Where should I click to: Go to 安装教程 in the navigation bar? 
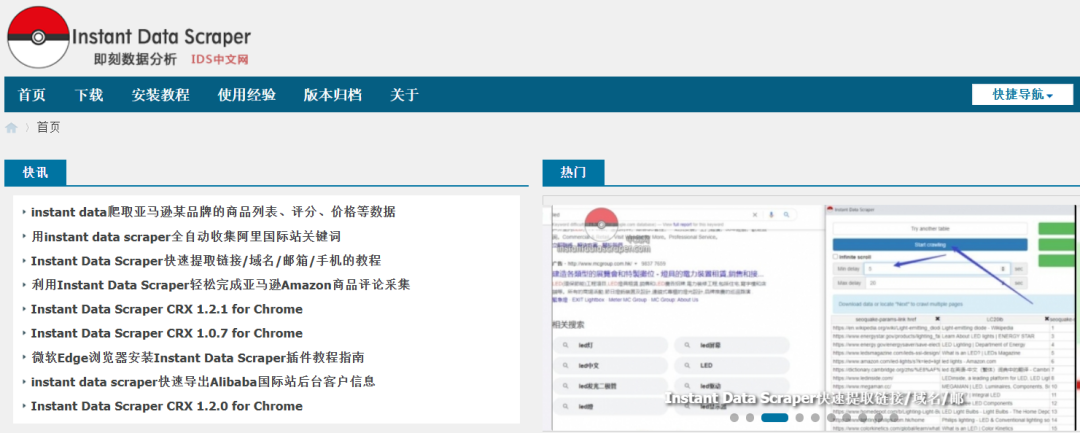coord(160,95)
